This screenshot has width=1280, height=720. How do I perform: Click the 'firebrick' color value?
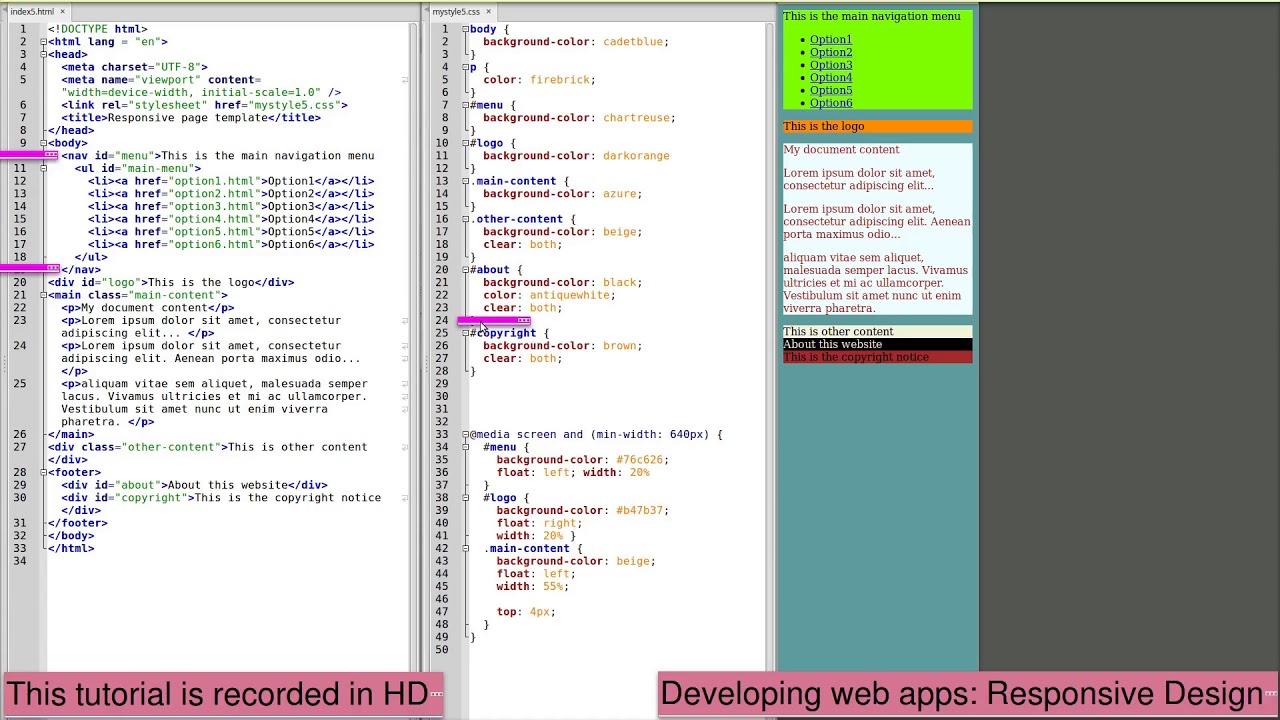click(x=560, y=80)
